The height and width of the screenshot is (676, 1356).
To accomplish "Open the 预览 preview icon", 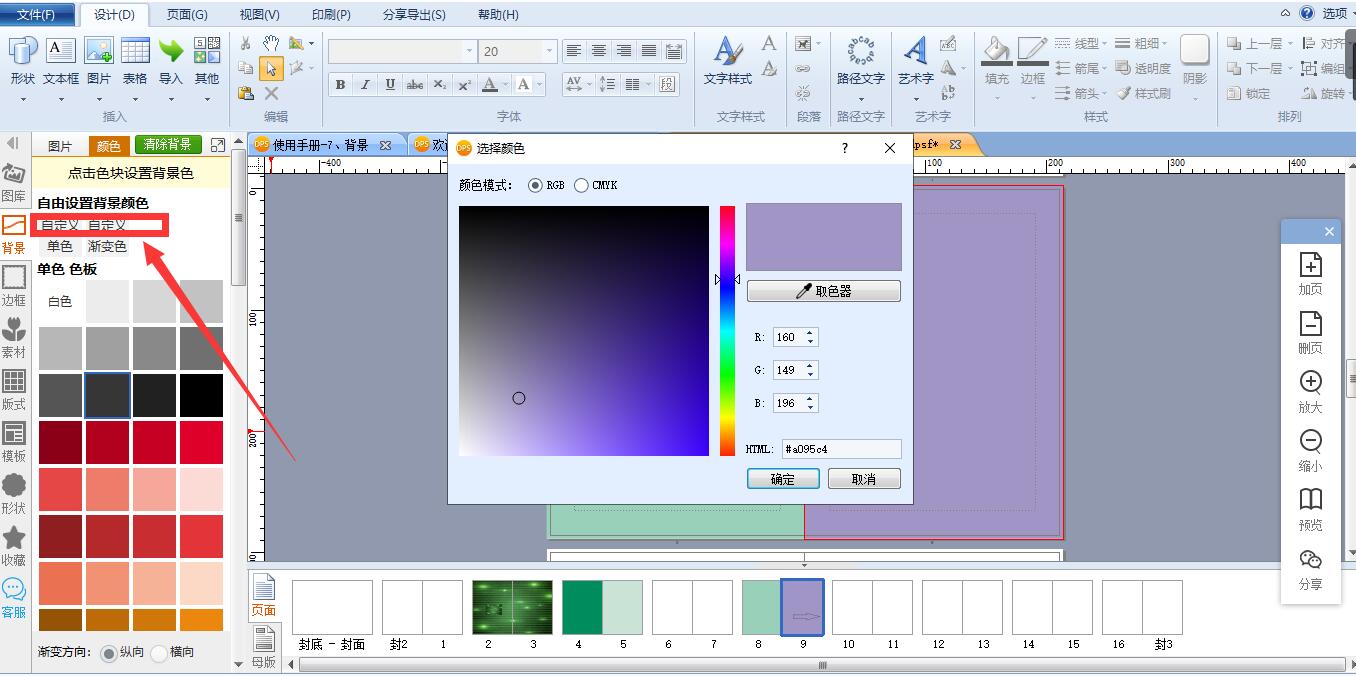I will point(1310,509).
